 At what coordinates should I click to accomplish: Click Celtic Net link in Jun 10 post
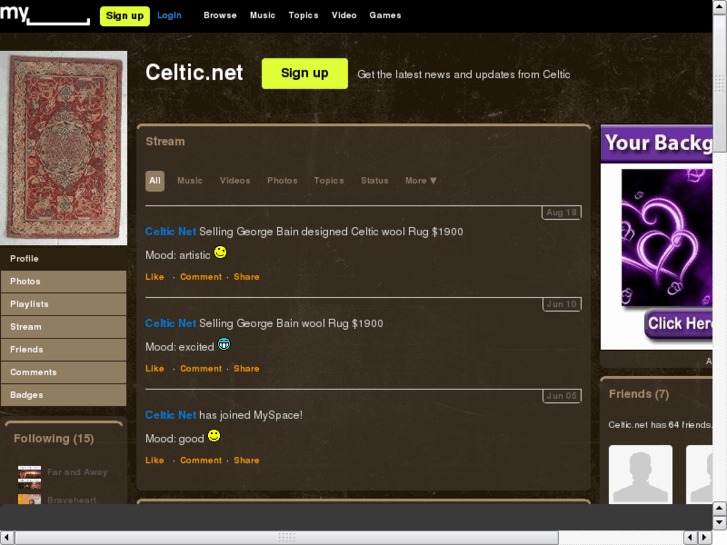tap(171, 323)
